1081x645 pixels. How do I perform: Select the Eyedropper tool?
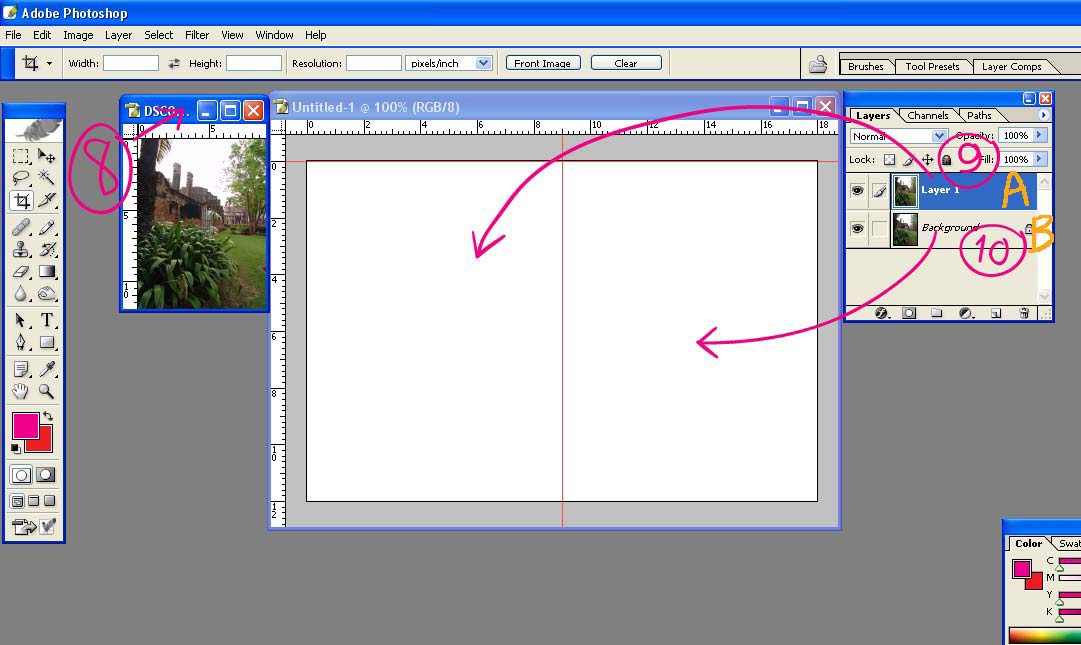(x=47, y=370)
